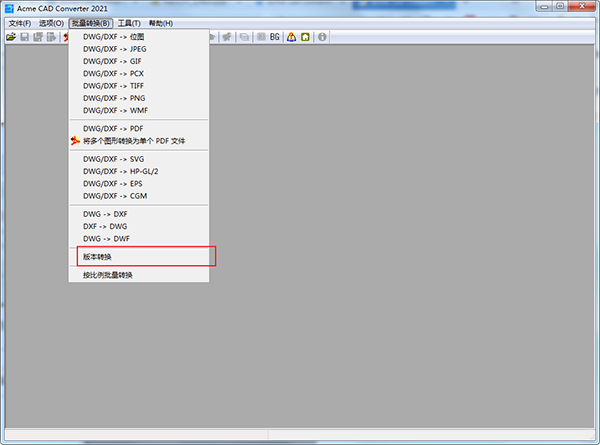The width and height of the screenshot is (600, 445).
Task: Close the Acme CAD Converter window
Action: (582, 7)
